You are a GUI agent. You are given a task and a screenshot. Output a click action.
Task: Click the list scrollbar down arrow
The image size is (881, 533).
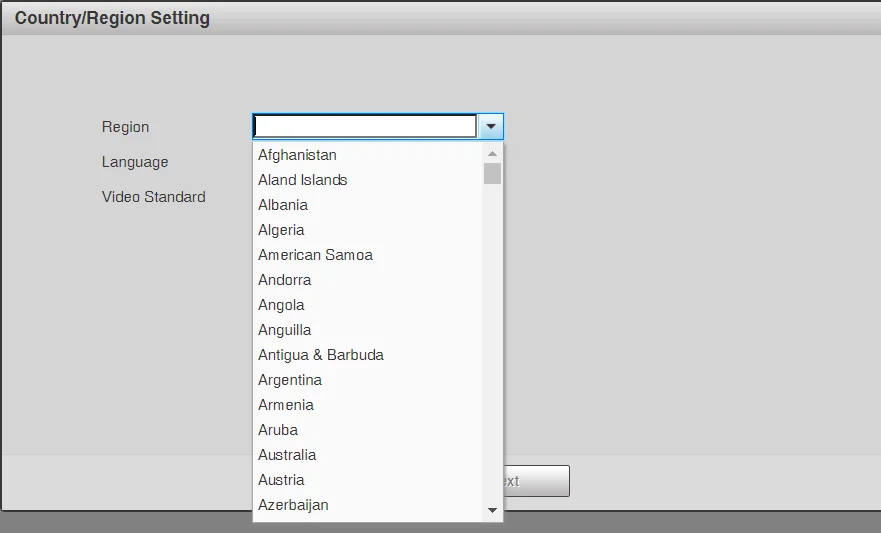tap(492, 510)
